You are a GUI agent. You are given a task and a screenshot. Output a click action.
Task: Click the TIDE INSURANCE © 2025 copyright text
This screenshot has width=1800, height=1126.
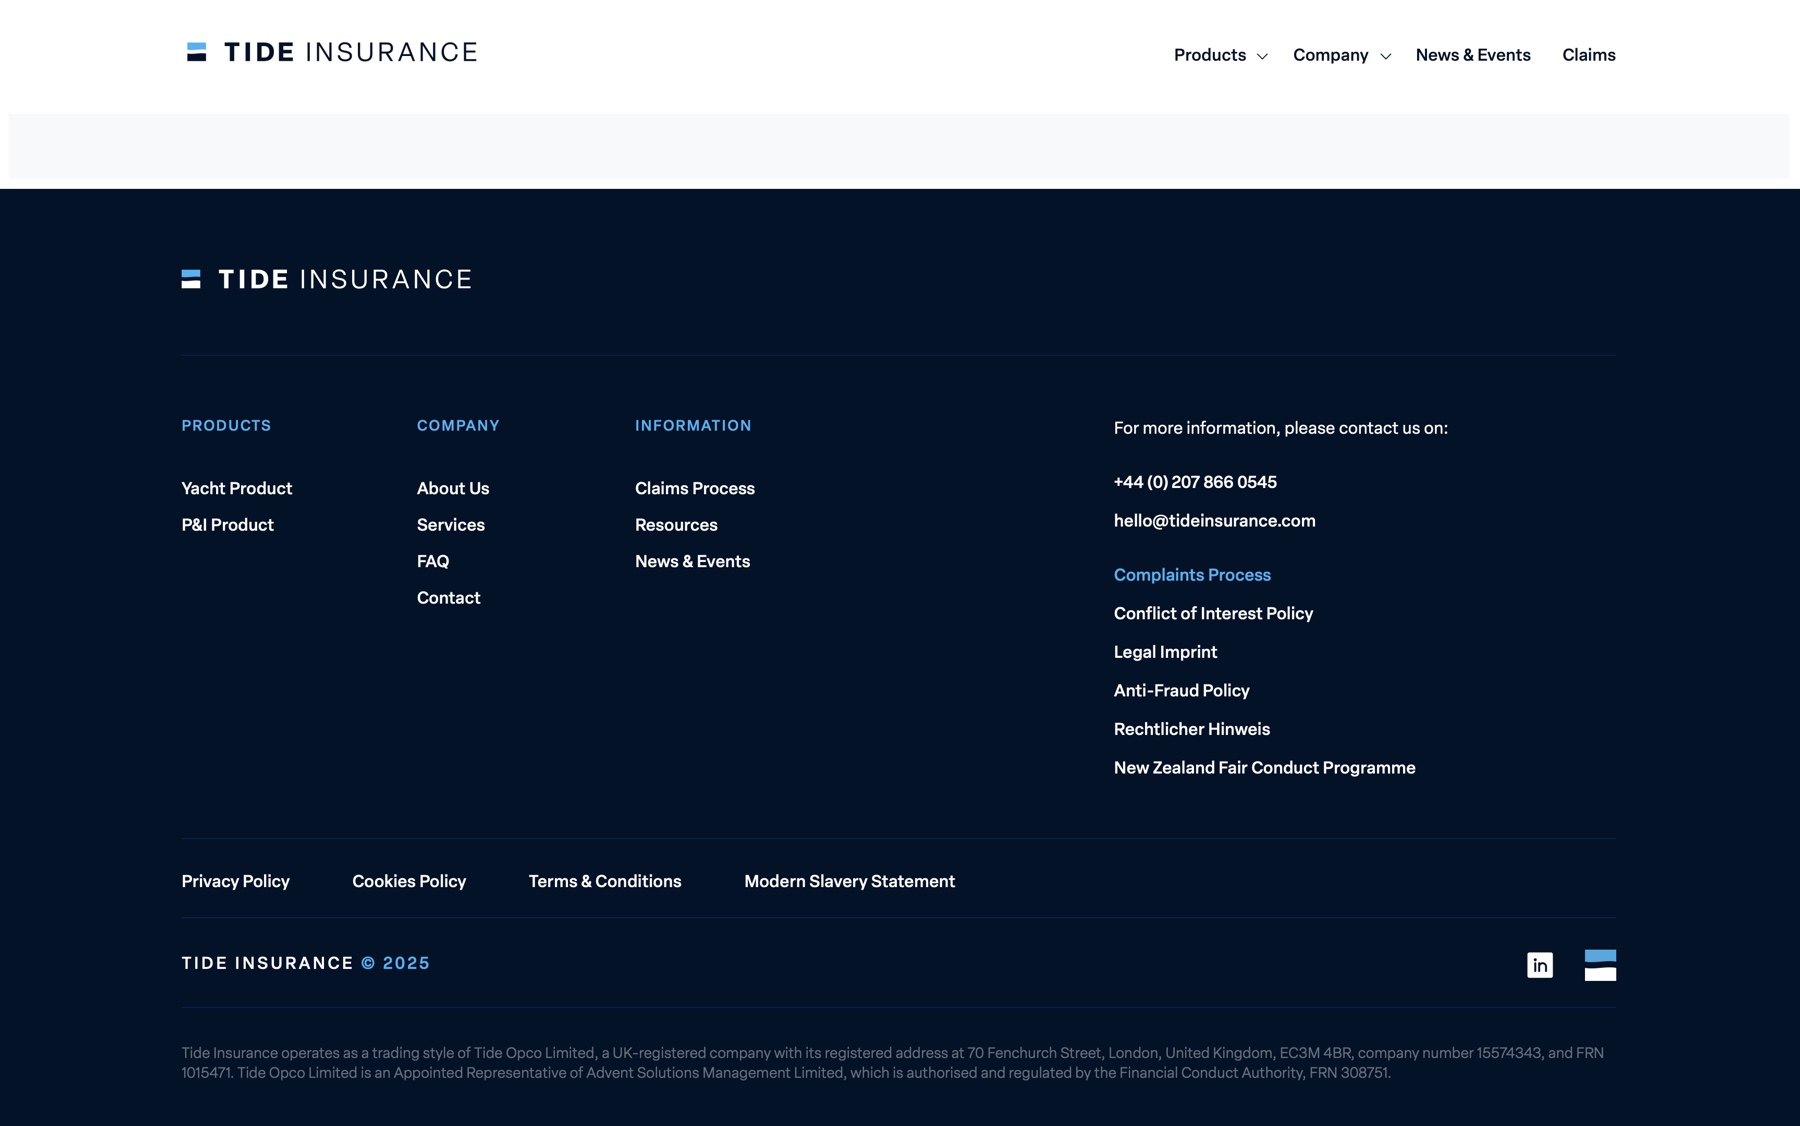[305, 963]
